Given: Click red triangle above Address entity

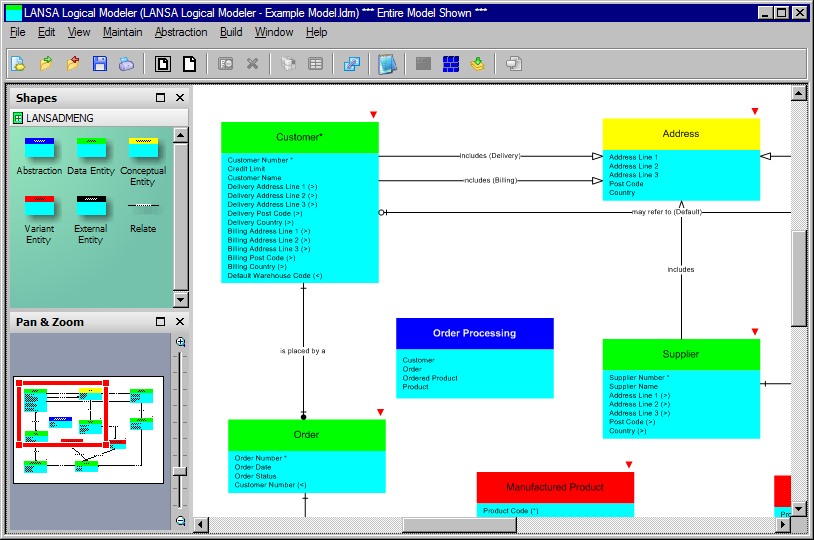Looking at the screenshot, I should point(755,111).
